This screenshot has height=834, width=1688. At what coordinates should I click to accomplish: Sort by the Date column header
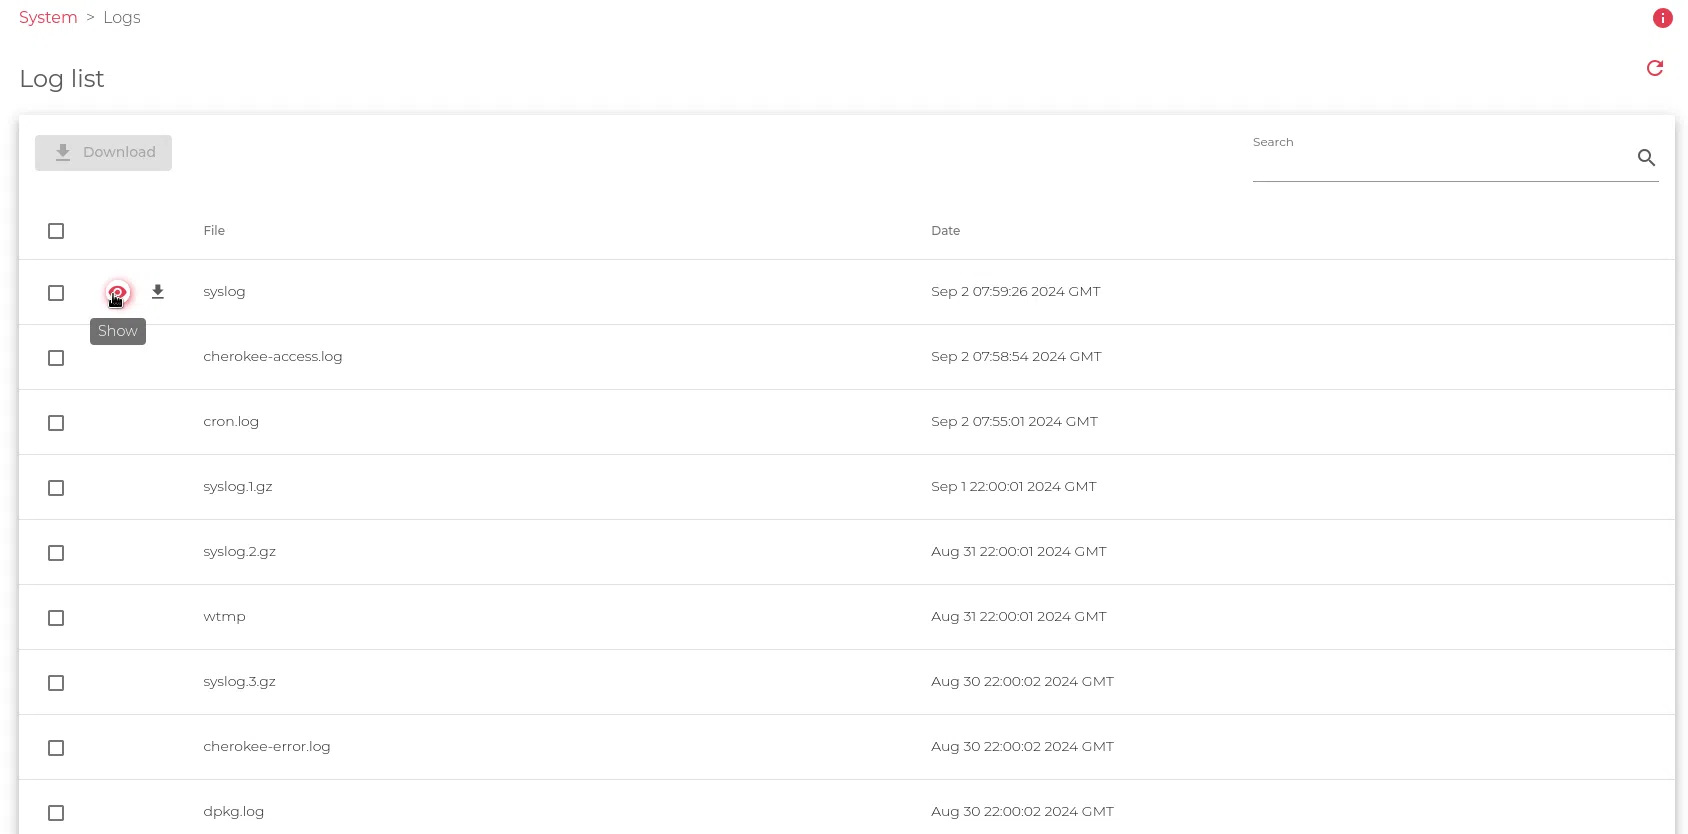tap(945, 231)
